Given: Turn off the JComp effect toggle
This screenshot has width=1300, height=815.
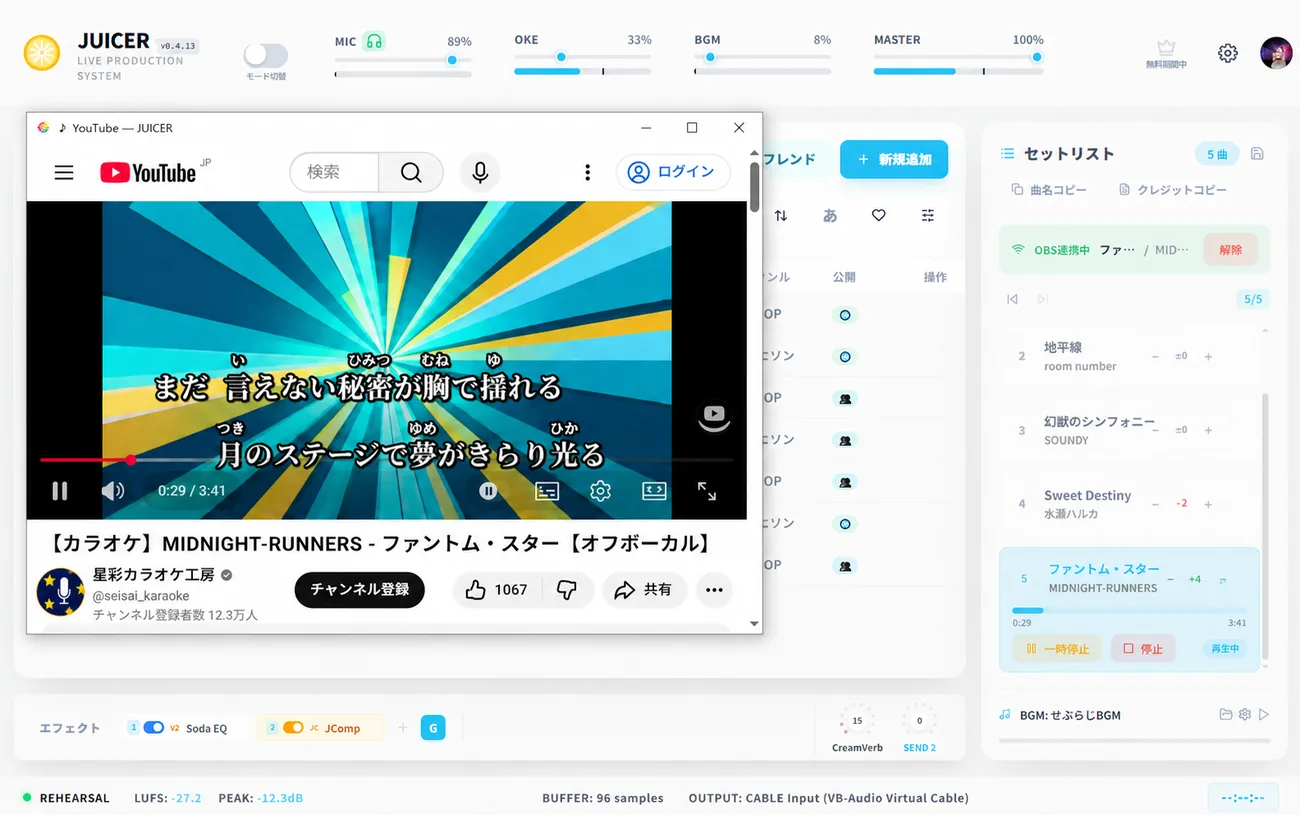Looking at the screenshot, I should point(293,728).
